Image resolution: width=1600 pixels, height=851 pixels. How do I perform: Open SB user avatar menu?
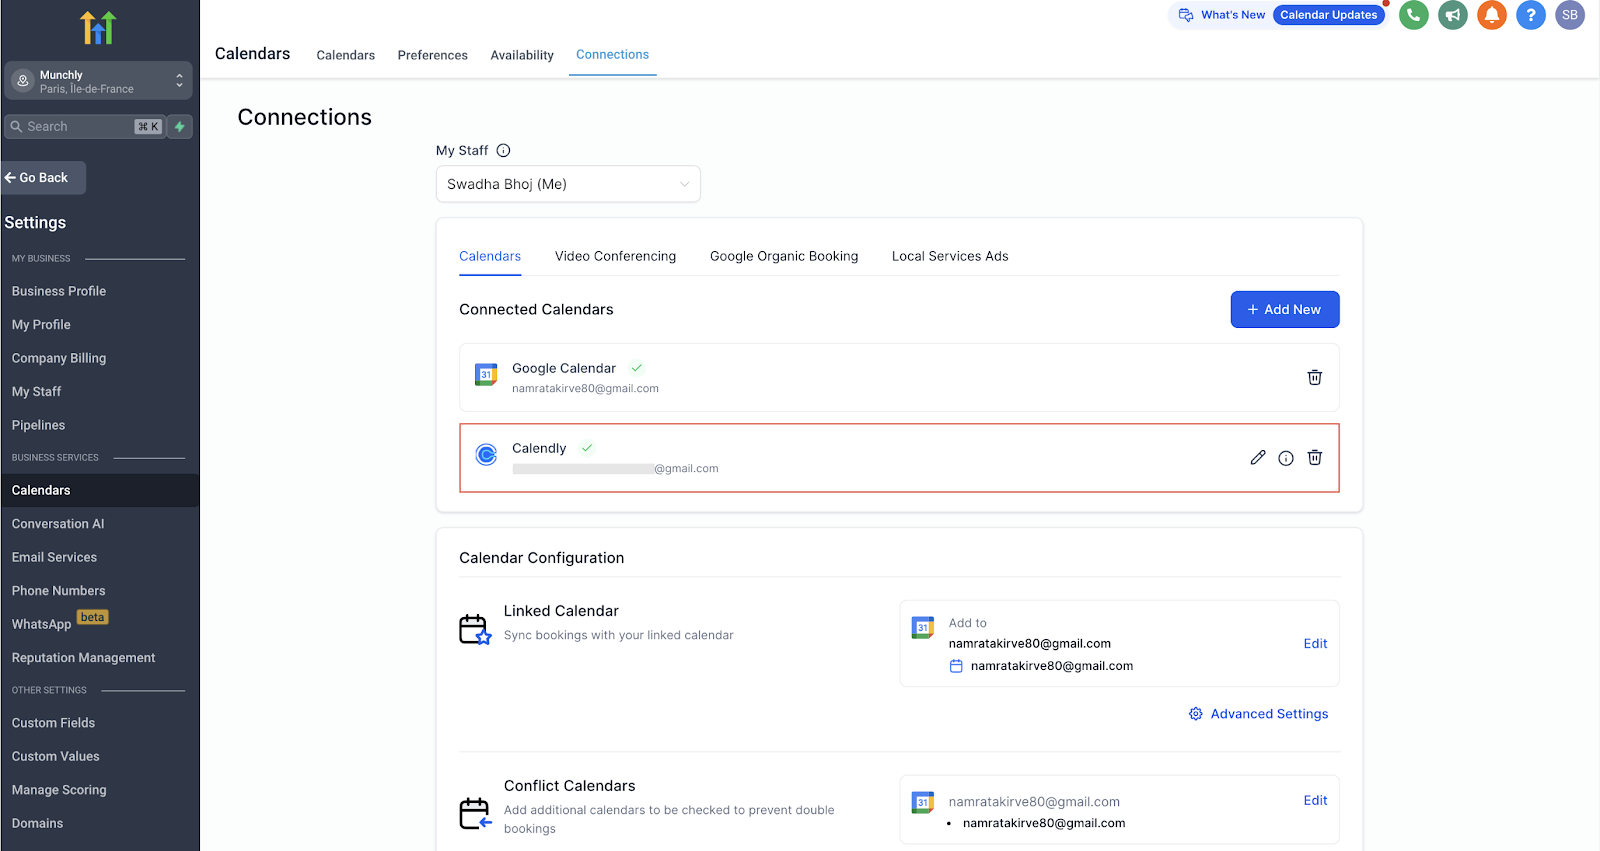1569,15
